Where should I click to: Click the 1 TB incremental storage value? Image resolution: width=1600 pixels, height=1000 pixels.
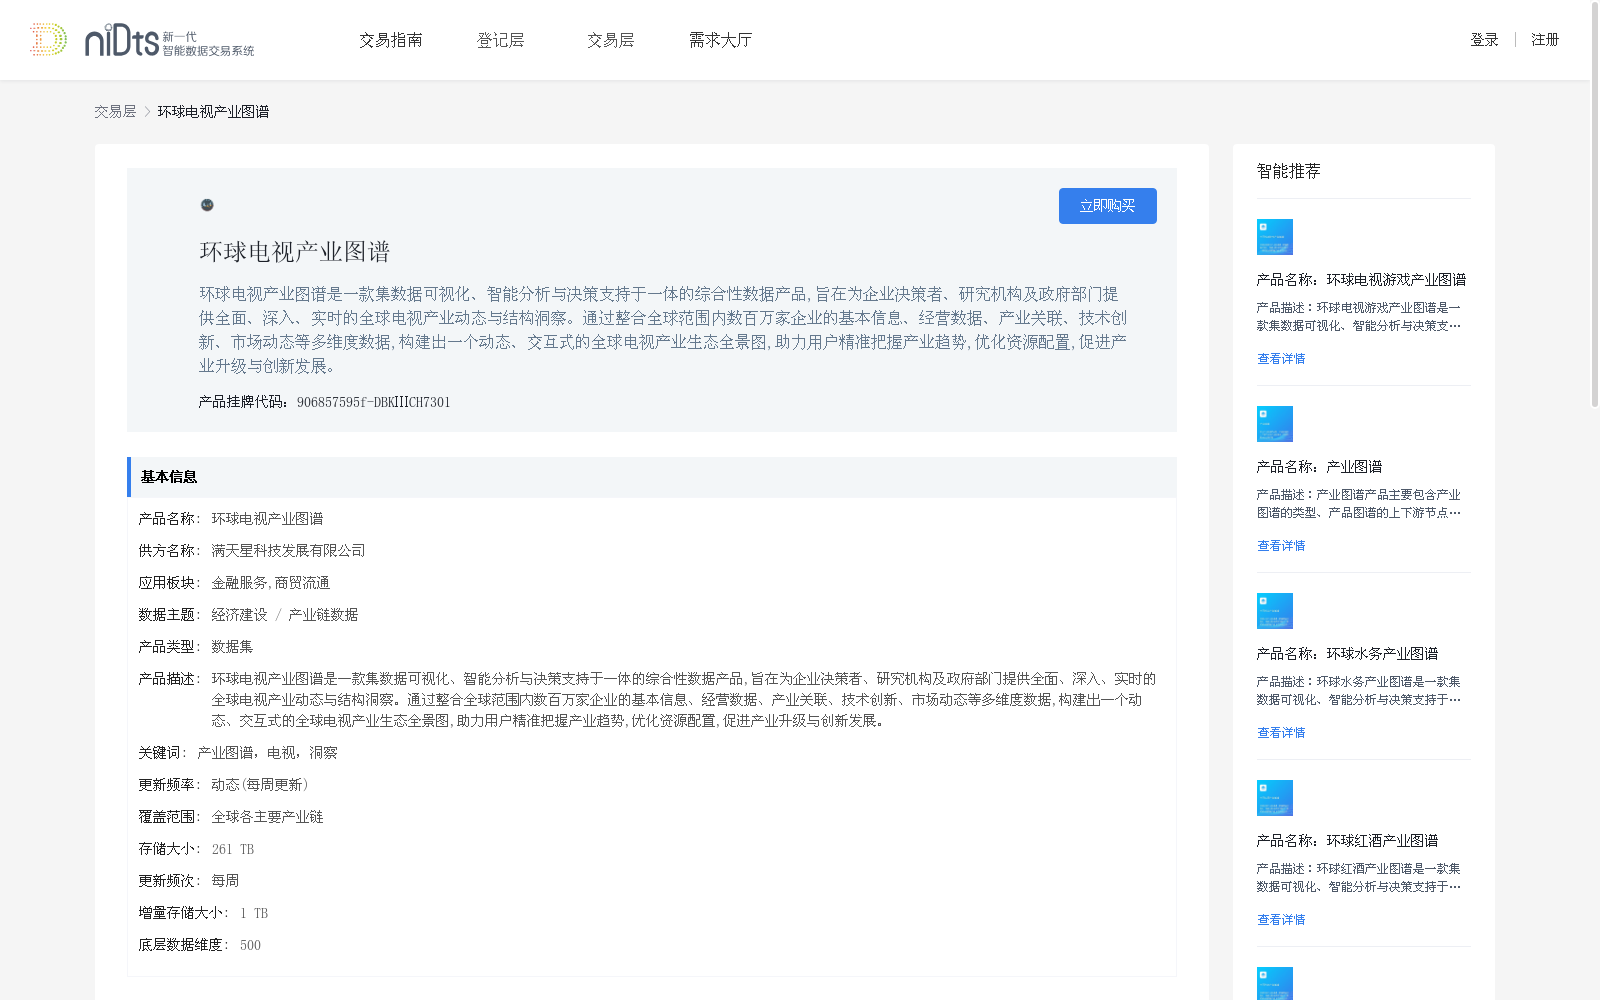point(254,913)
